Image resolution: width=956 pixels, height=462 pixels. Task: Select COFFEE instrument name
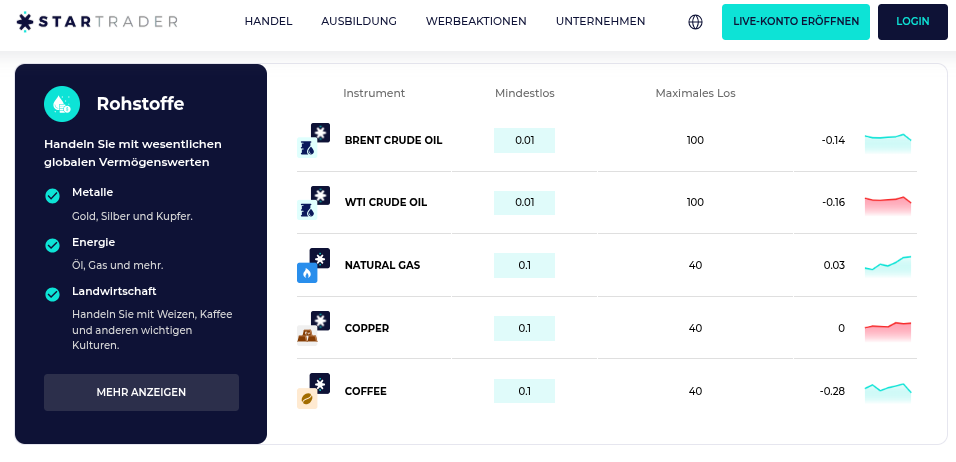coord(366,391)
